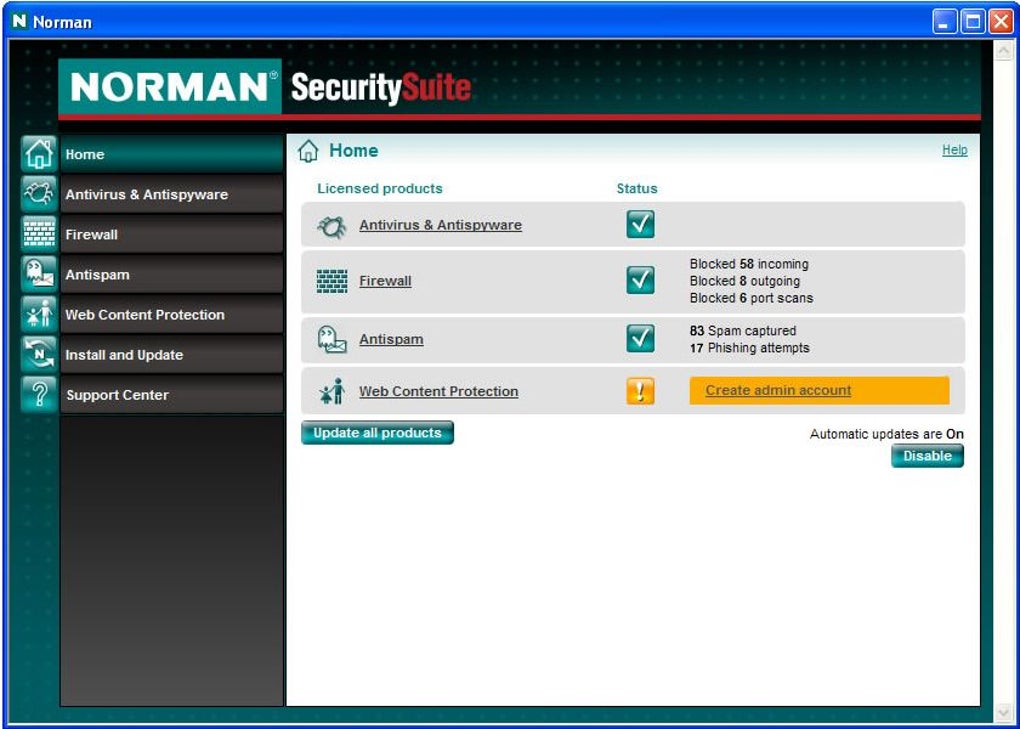Click the bug icon in Antivirus product row
Viewport: 1020px width, 729px height.
click(332, 226)
